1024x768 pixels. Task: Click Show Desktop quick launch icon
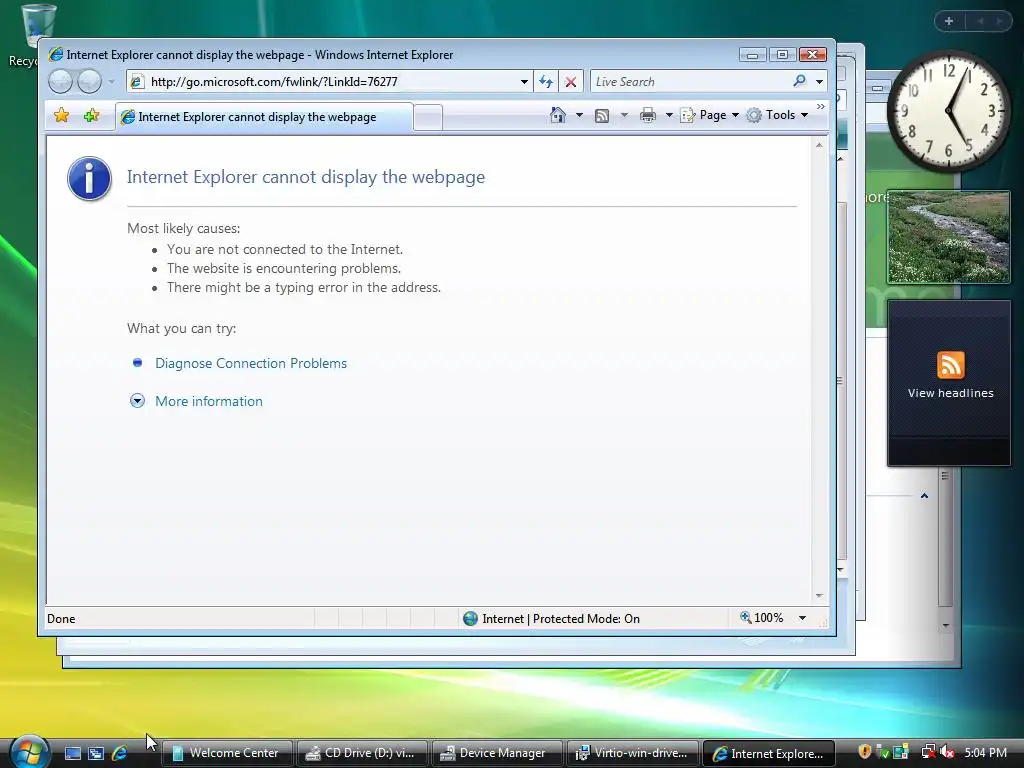[72, 753]
